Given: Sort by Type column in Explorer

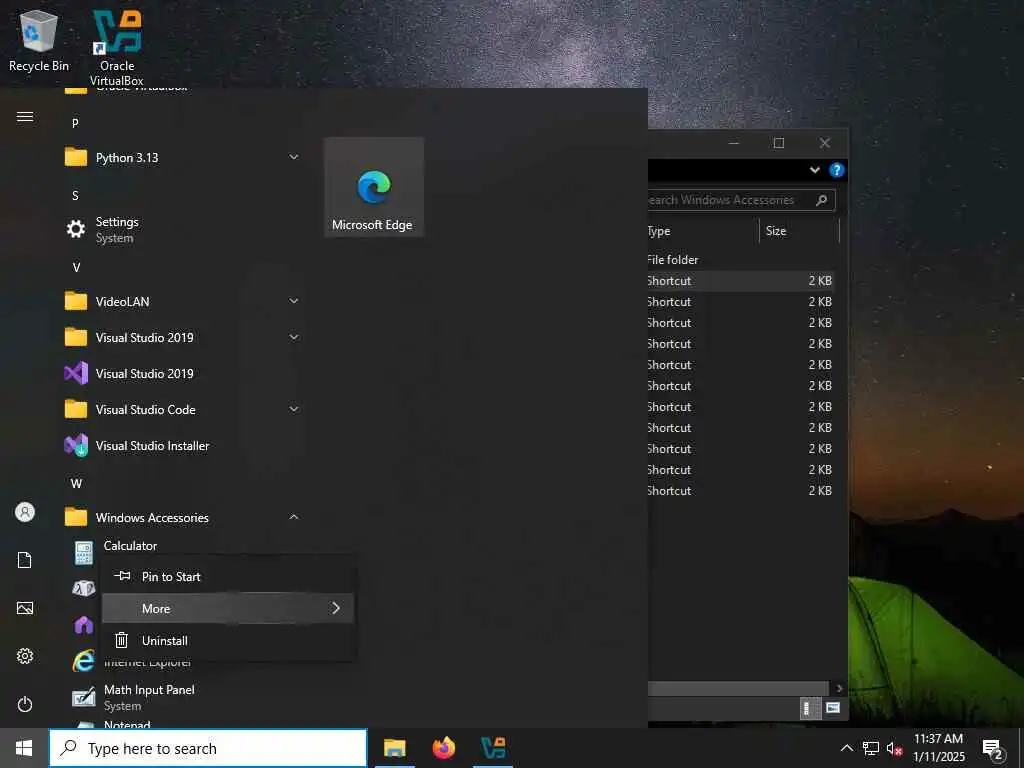Looking at the screenshot, I should pos(703,231).
